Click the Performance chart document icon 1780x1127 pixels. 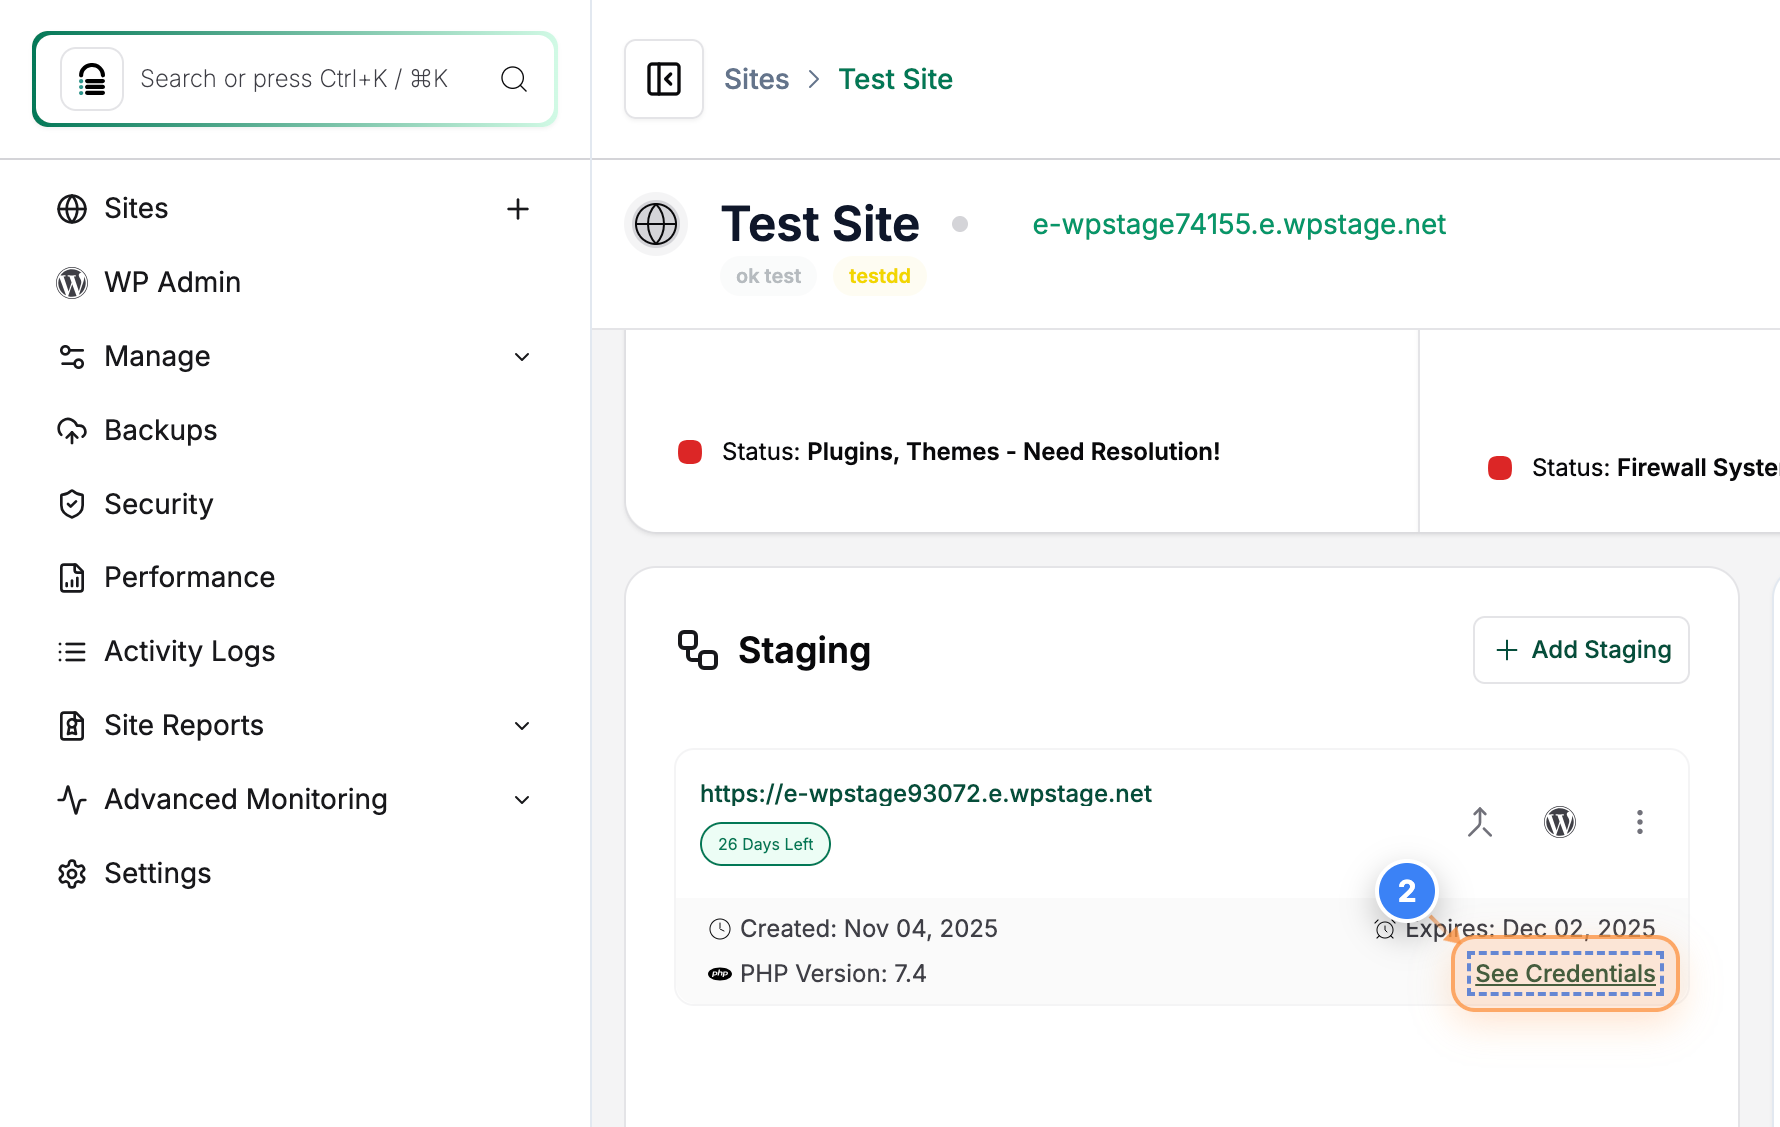pyautogui.click(x=72, y=578)
